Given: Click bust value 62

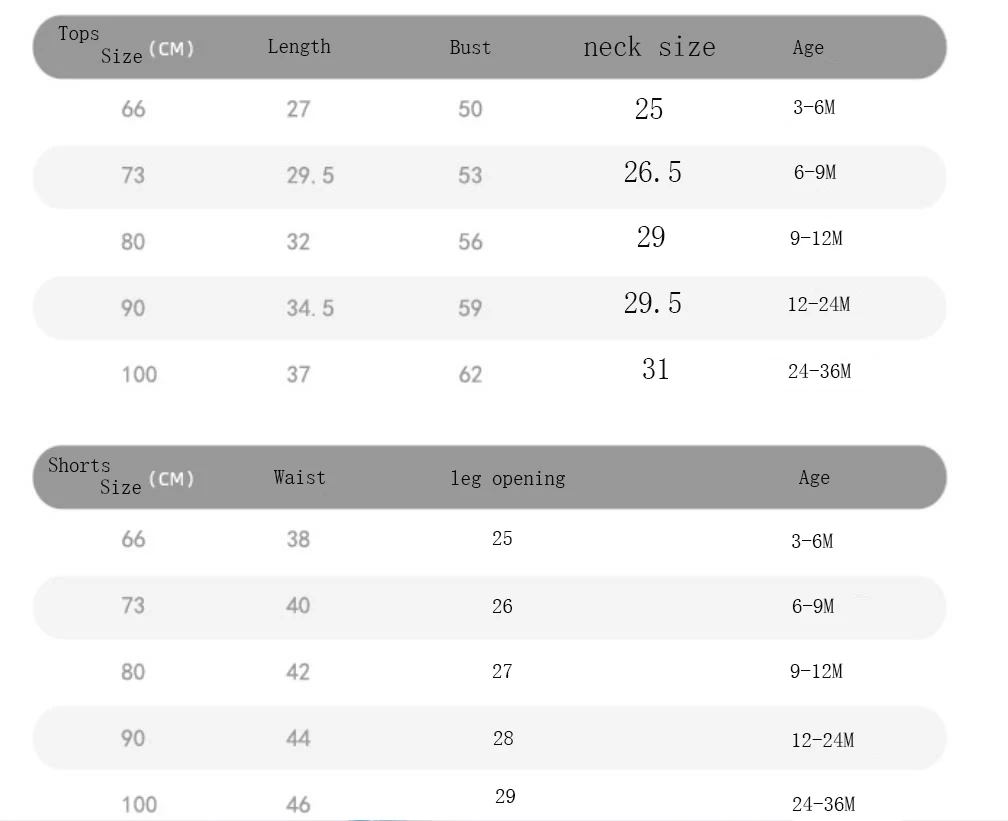Looking at the screenshot, I should [x=470, y=374].
